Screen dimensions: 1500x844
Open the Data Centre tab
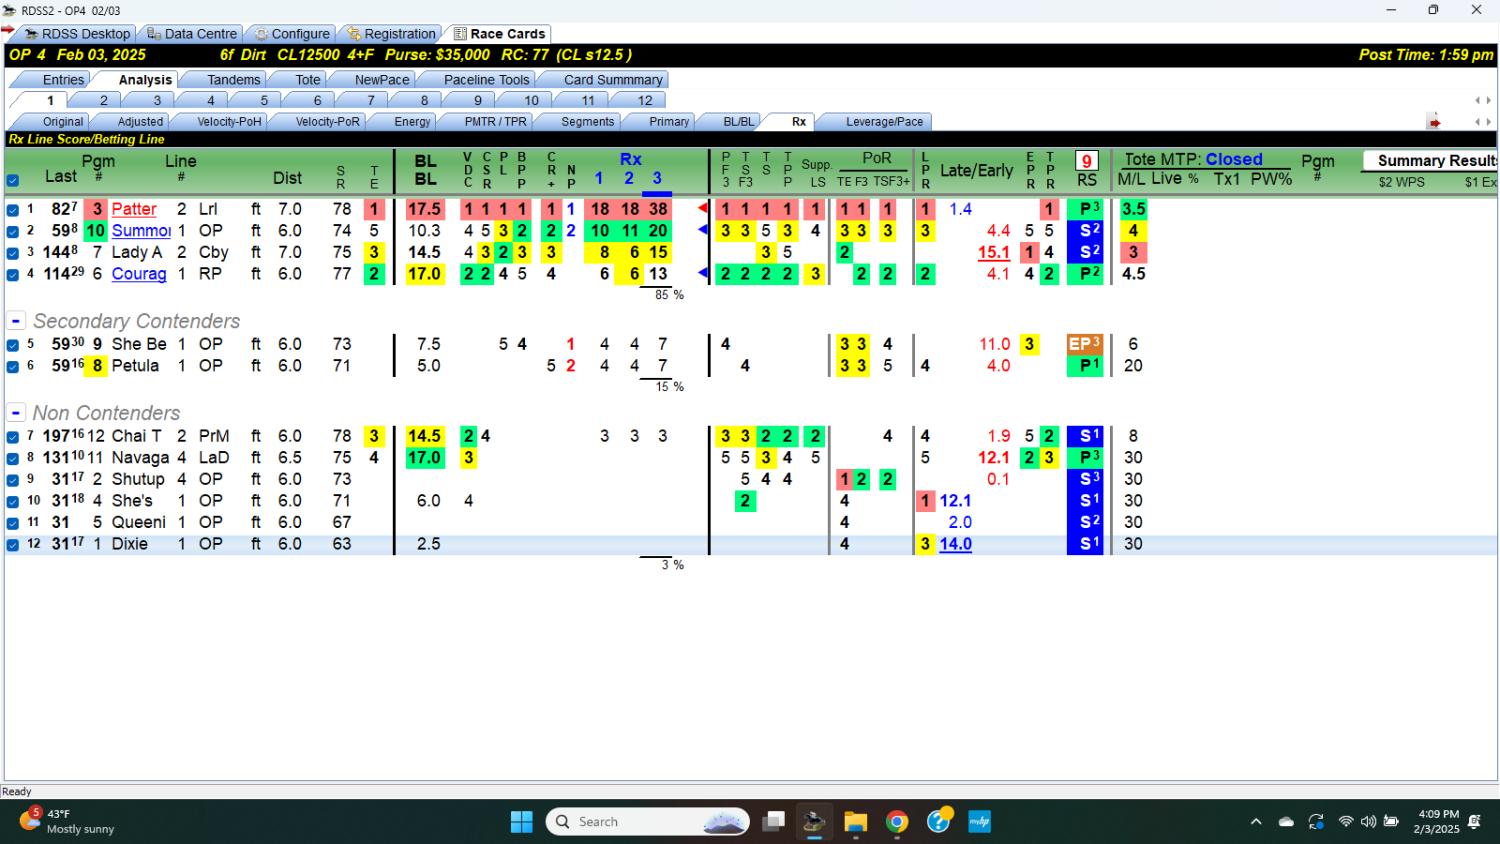[x=192, y=33]
